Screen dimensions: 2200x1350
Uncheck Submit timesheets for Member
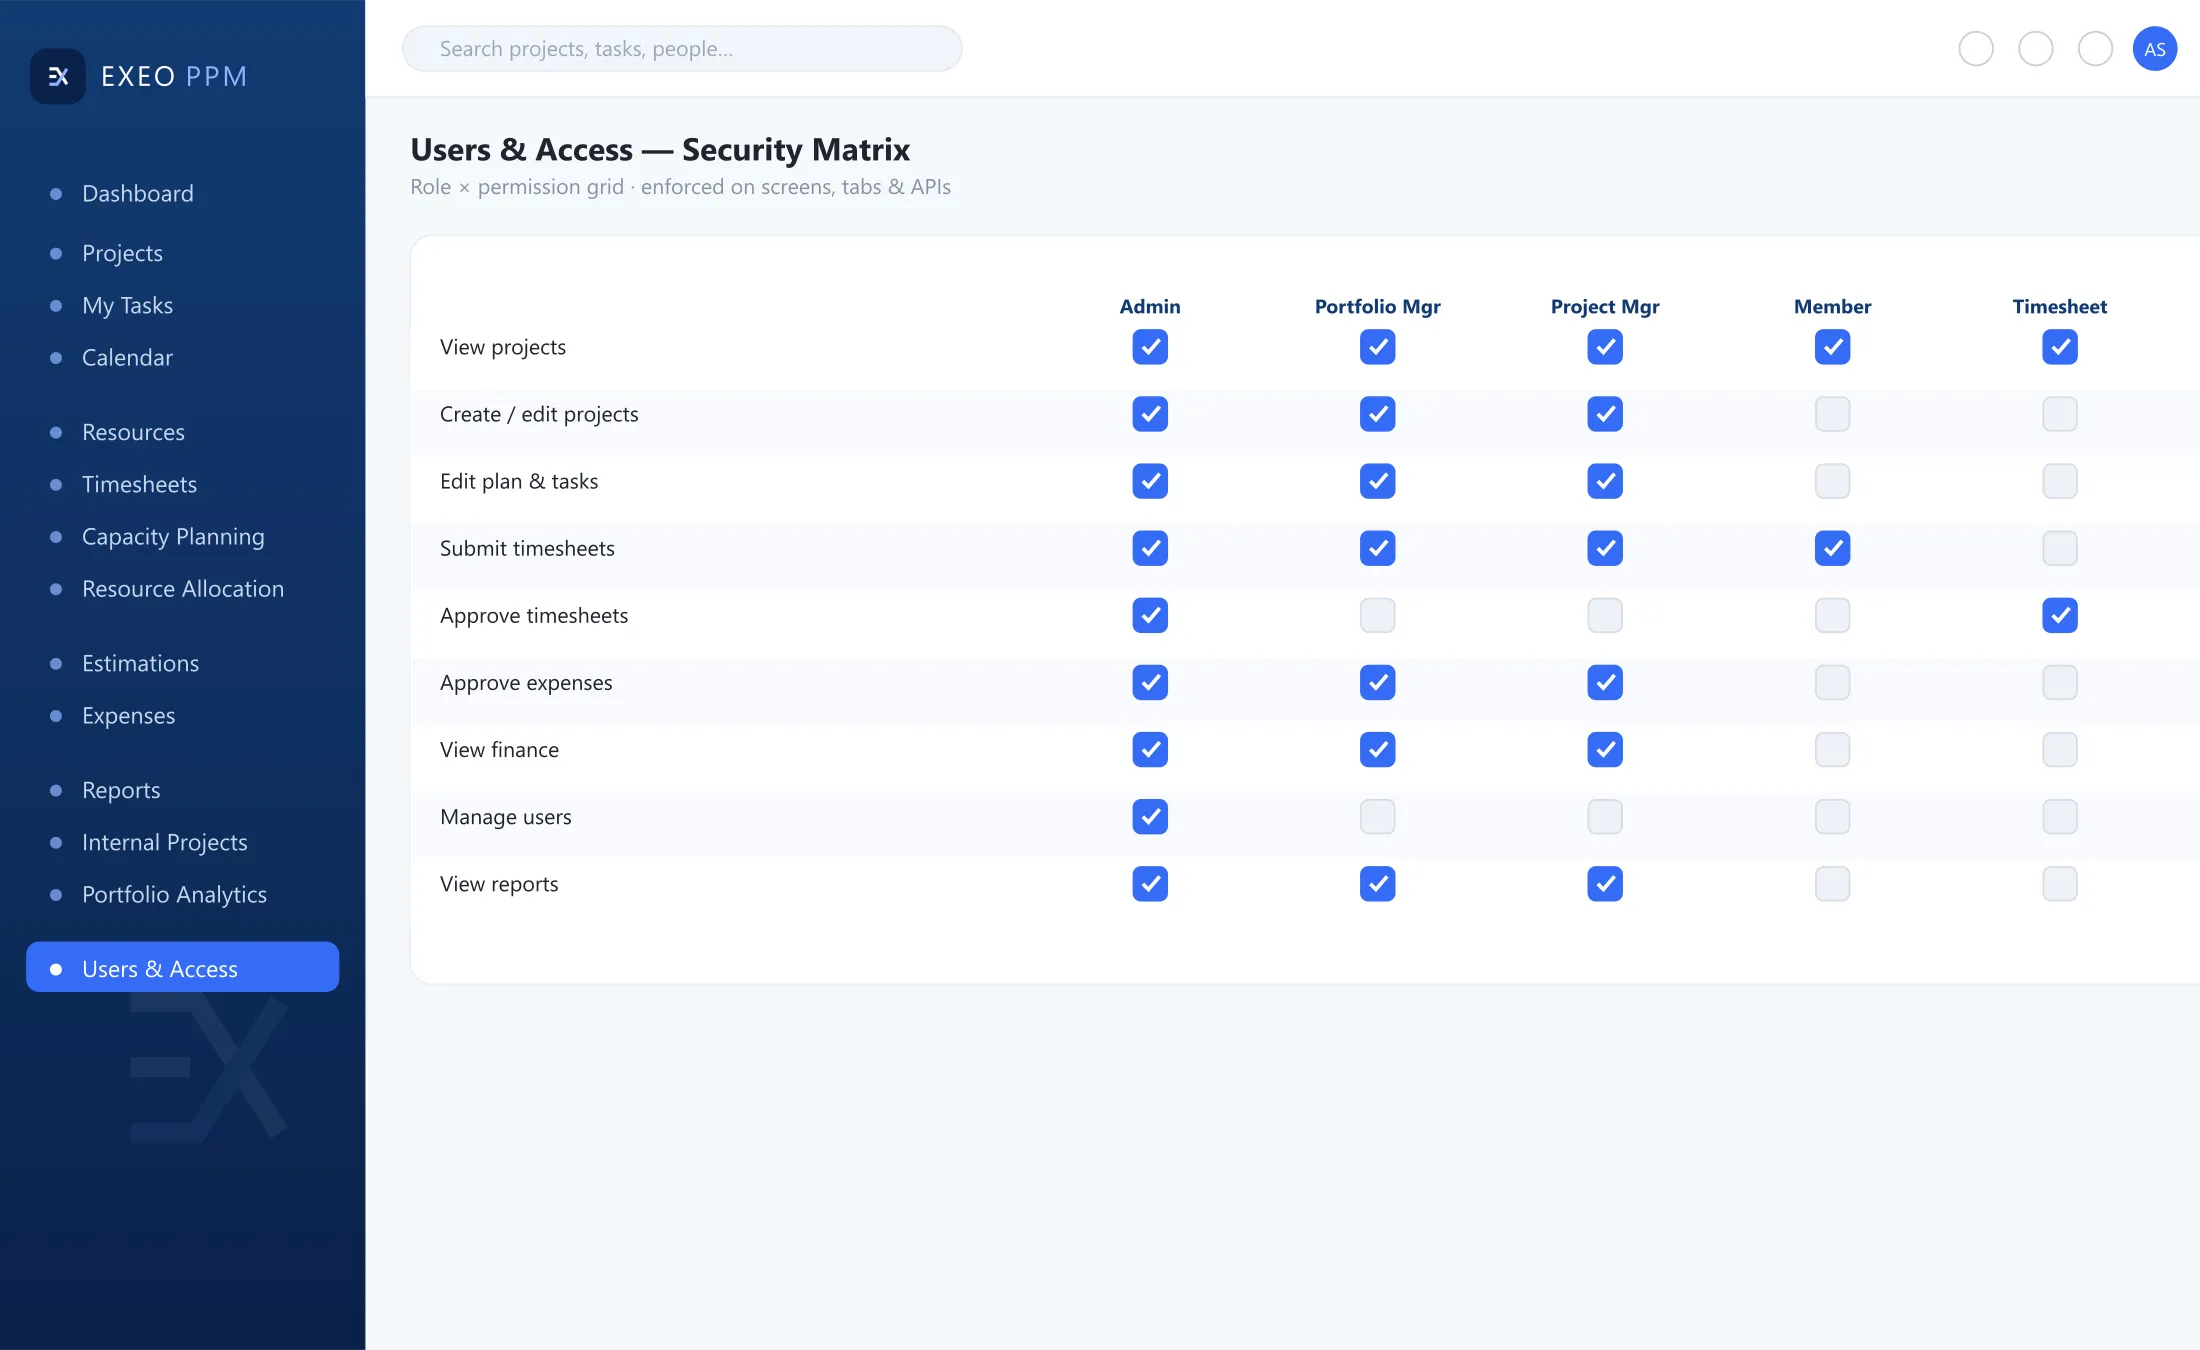pos(1832,548)
